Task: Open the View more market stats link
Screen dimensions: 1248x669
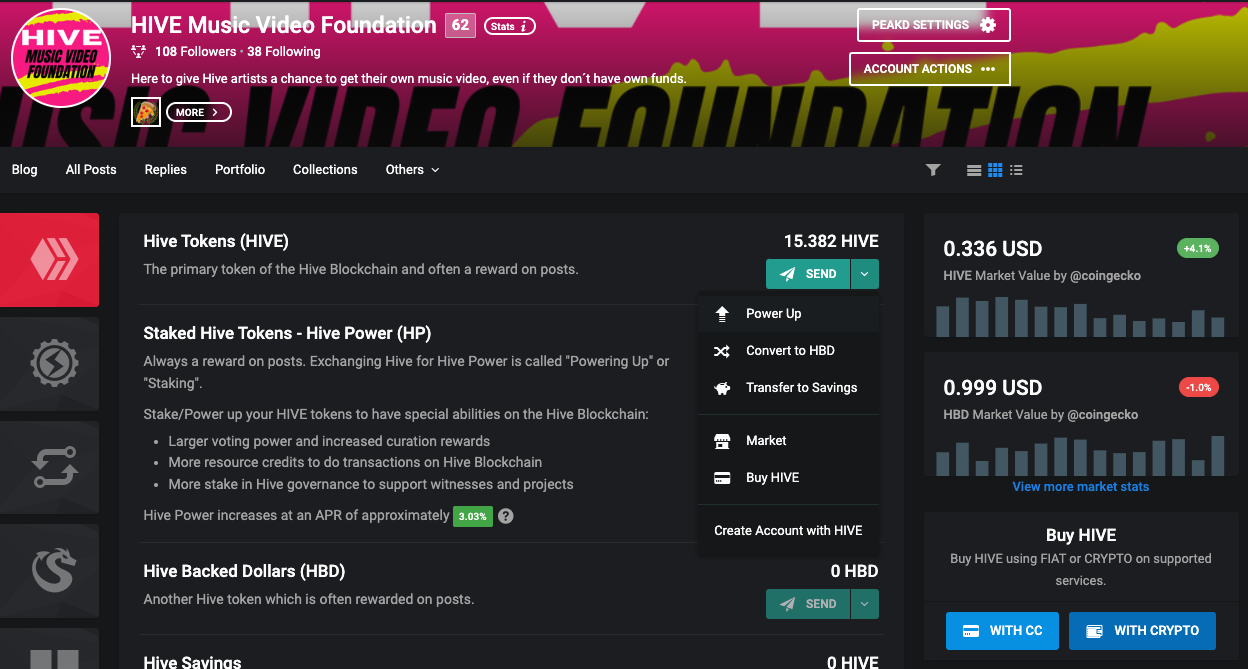Action: (1081, 487)
